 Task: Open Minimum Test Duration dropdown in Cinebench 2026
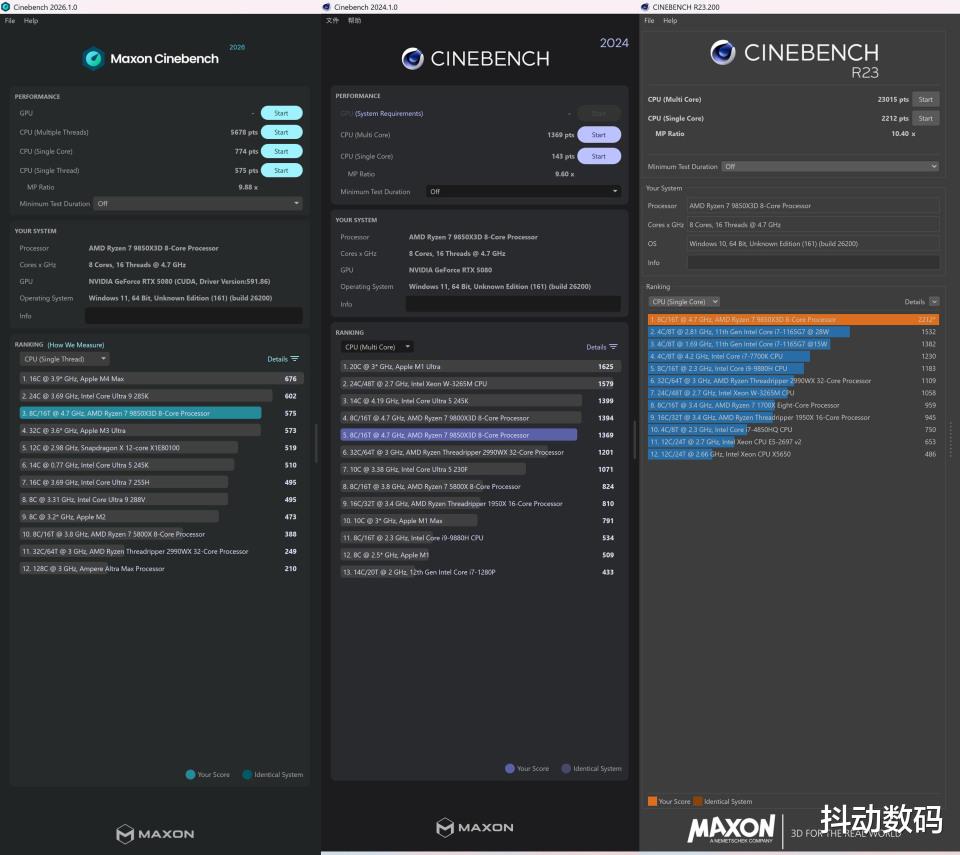(x=198, y=203)
